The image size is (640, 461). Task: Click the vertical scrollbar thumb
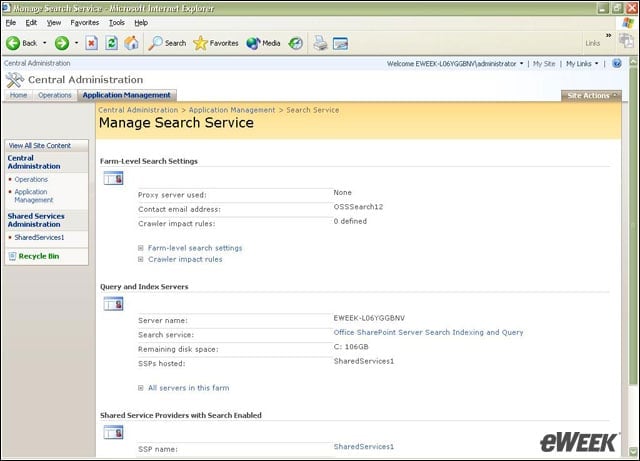(x=633, y=227)
